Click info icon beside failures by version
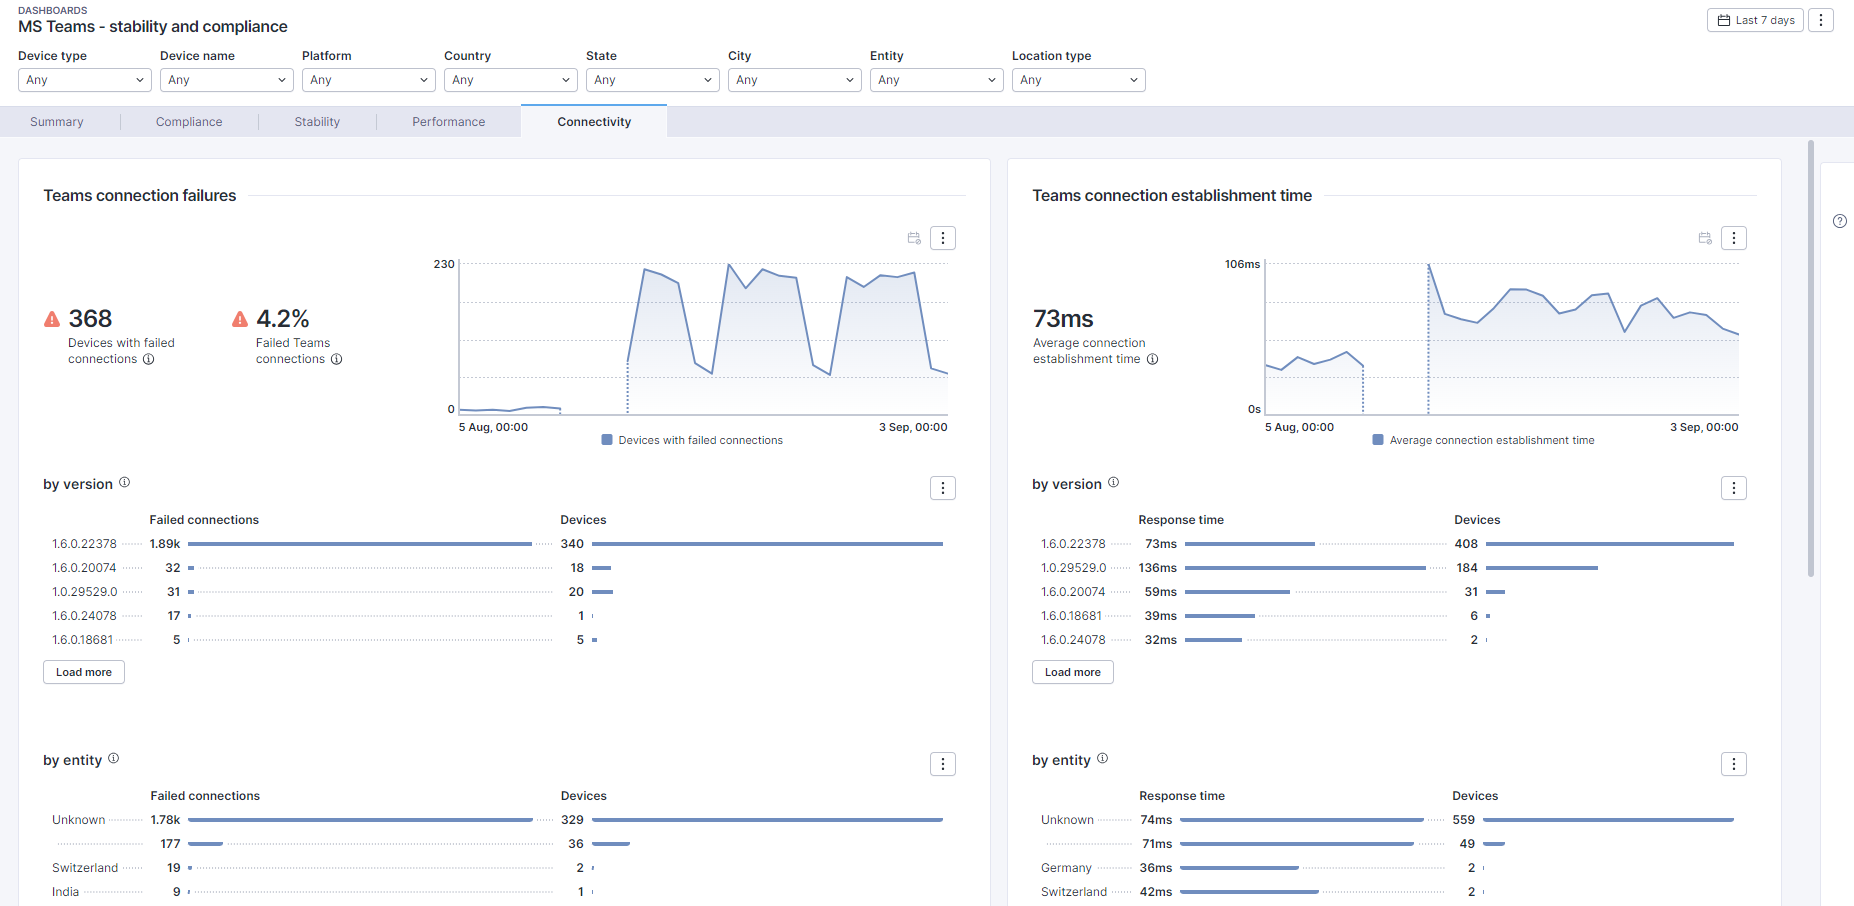The height and width of the screenshot is (906, 1854). tap(125, 482)
